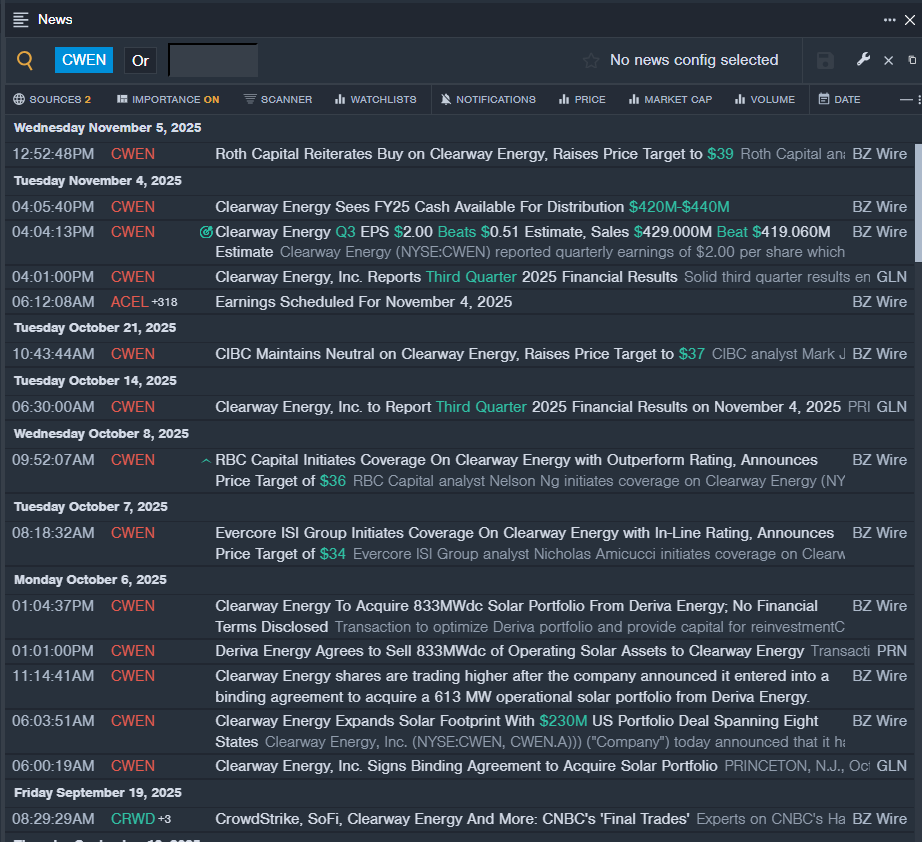Click the earnings target icon on Q3 EPS headline
922x842 pixels.
coord(206,232)
